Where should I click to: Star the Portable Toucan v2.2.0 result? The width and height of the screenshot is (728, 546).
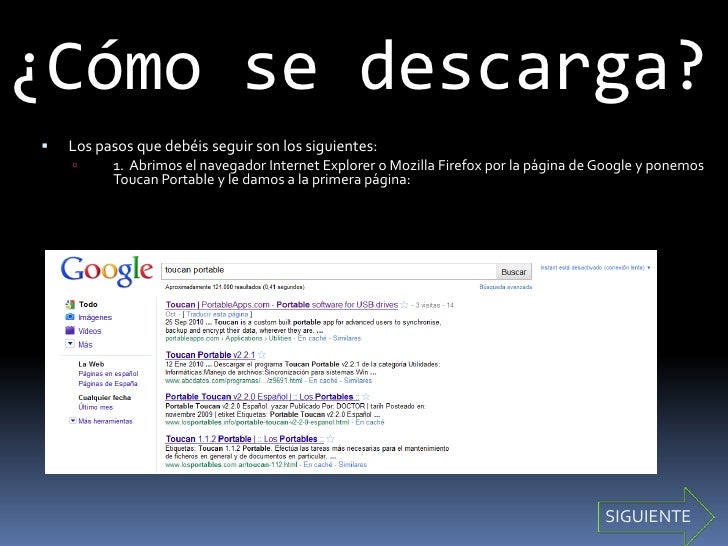point(366,396)
